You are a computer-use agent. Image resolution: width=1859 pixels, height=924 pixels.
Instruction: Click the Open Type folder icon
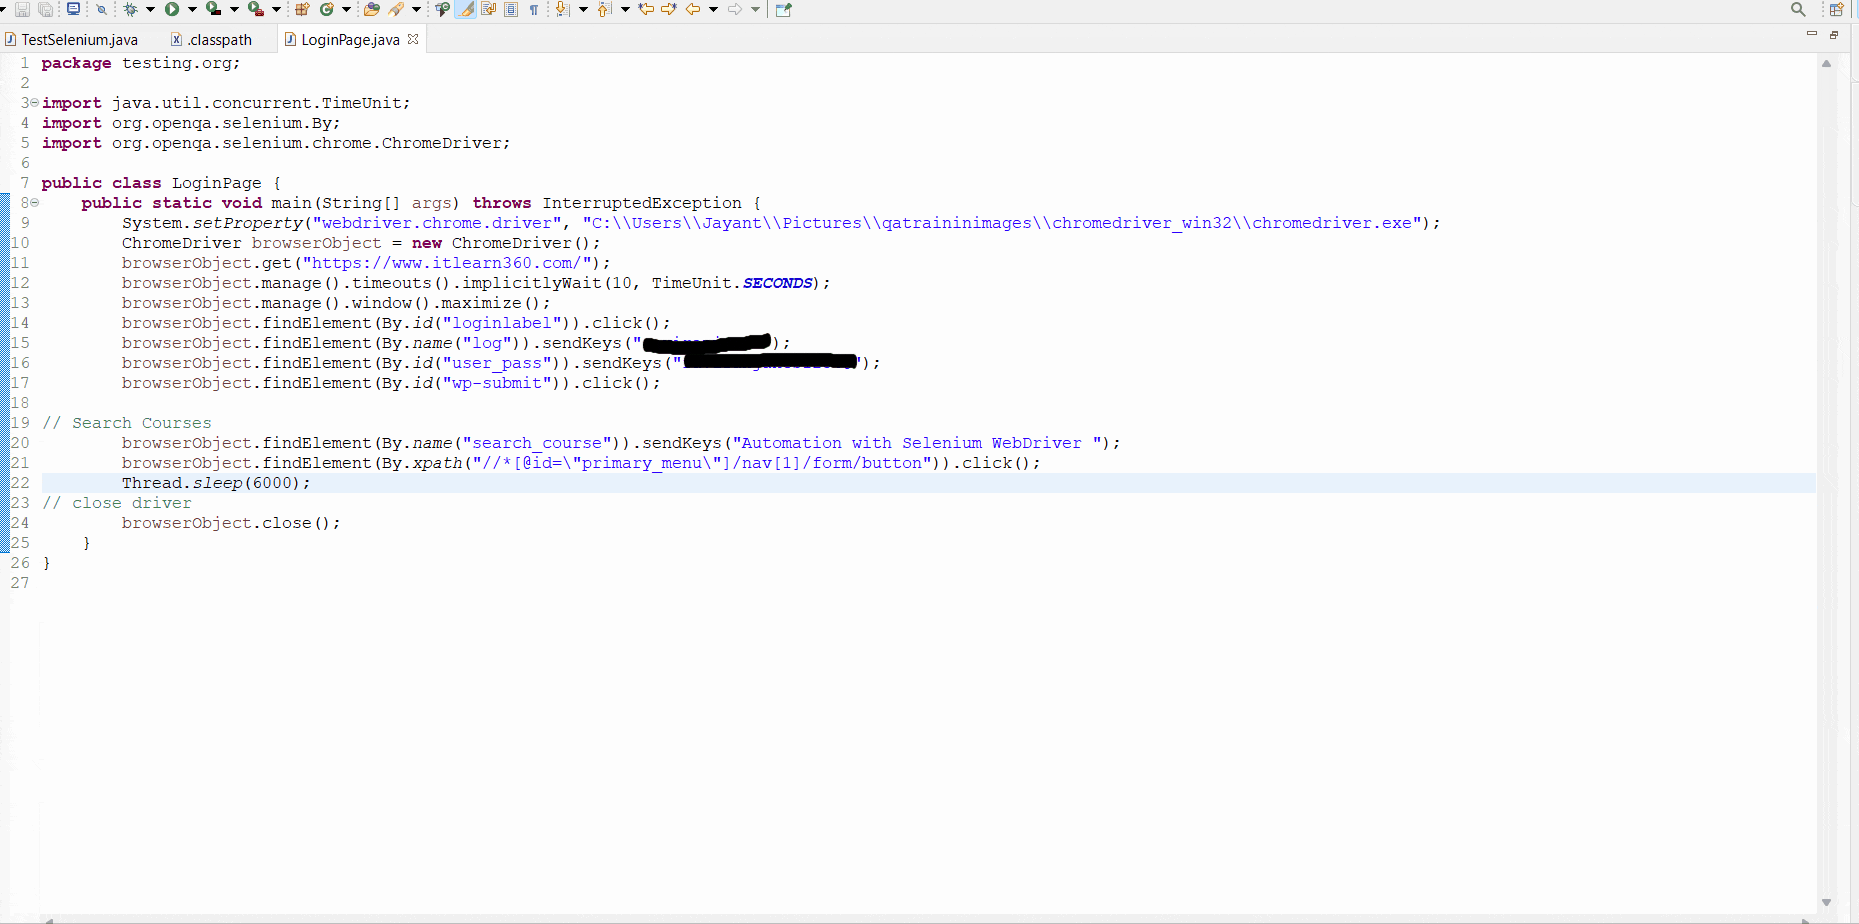[x=372, y=9]
